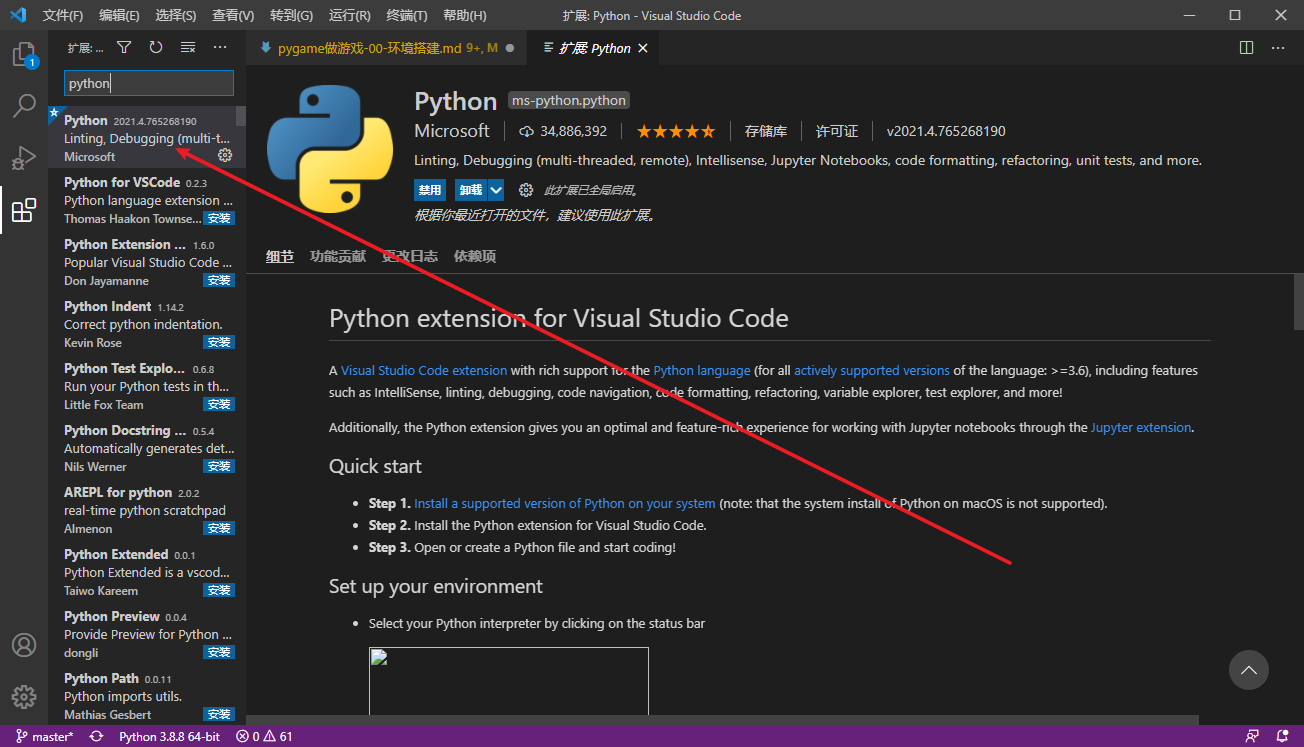The width and height of the screenshot is (1304, 747).
Task: Open the Manage gear in activity bar
Action: click(24, 697)
